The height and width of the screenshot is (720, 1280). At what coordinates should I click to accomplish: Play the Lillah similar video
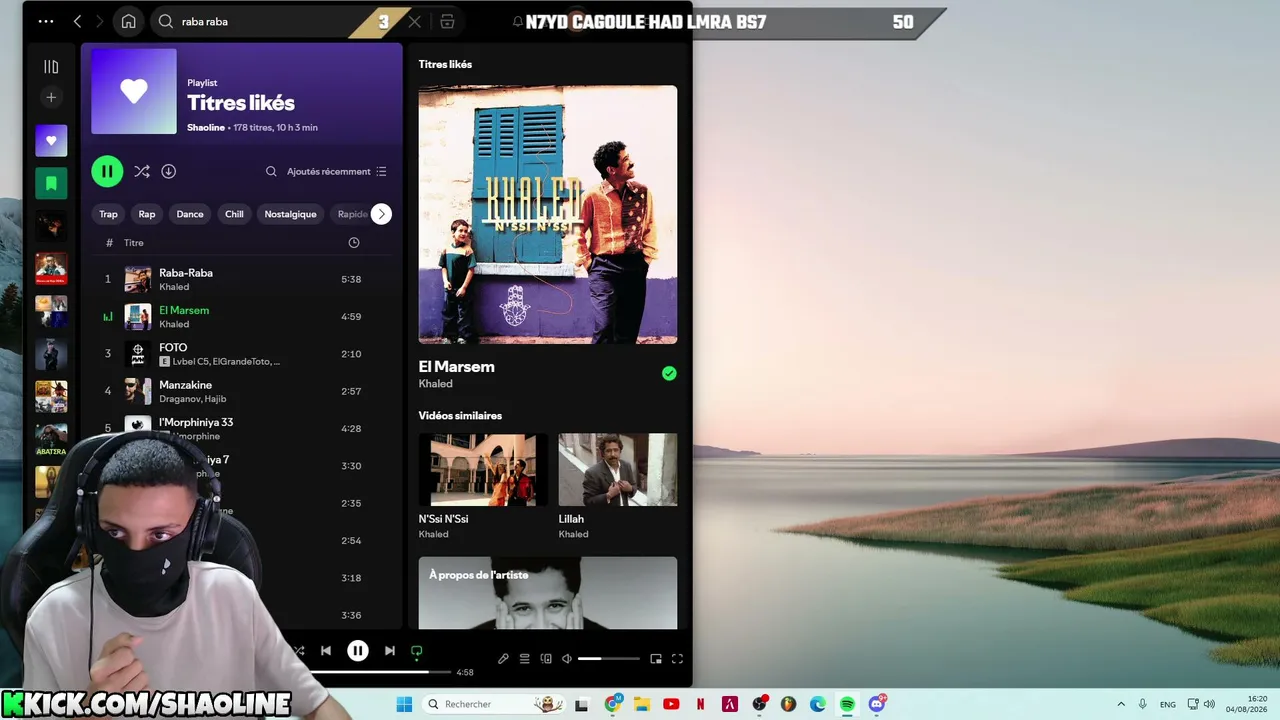point(618,470)
